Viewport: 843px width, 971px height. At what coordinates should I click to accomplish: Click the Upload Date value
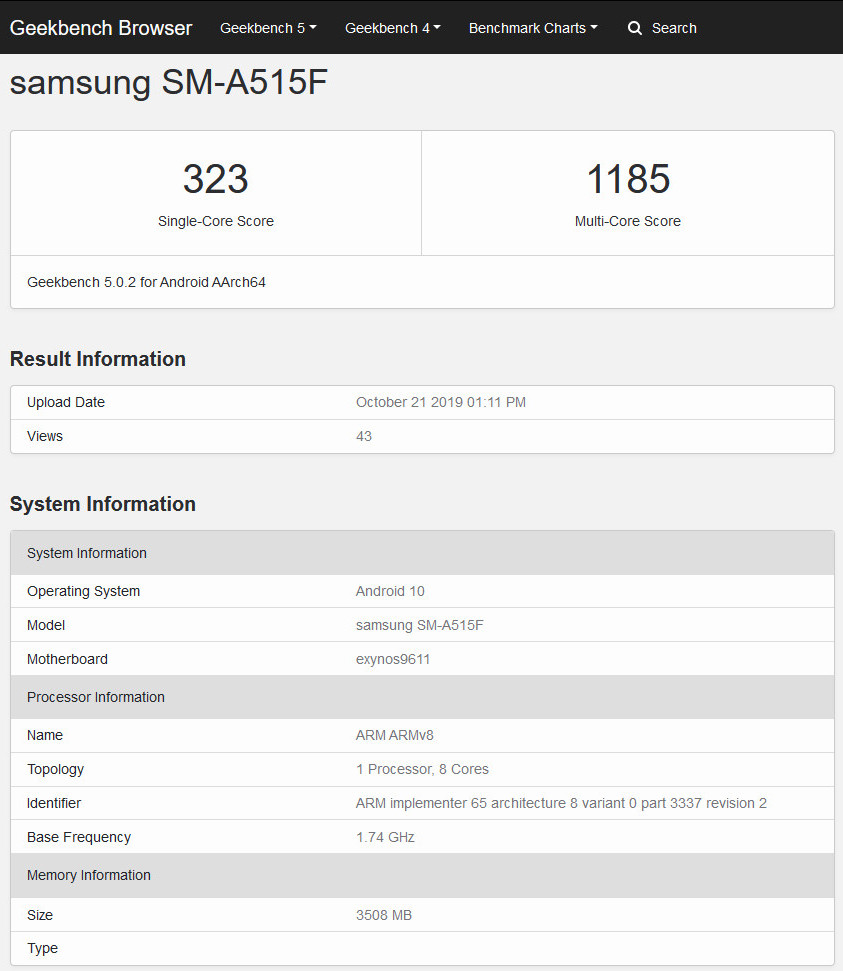(440, 402)
